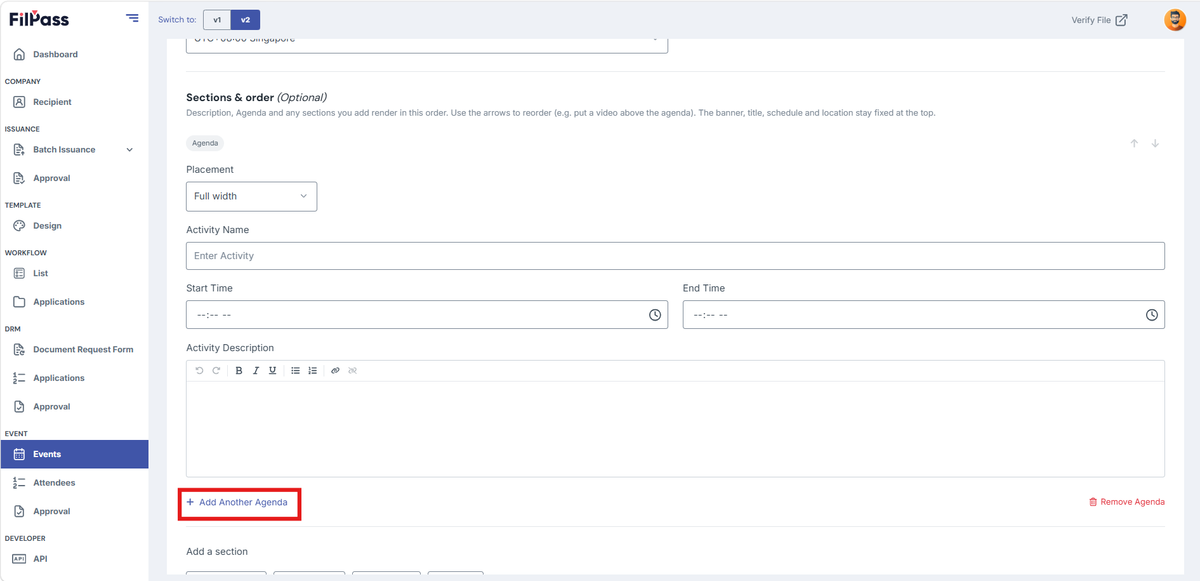This screenshot has width=1200, height=581.
Task: Open the Verify File link
Action: (x=1099, y=20)
